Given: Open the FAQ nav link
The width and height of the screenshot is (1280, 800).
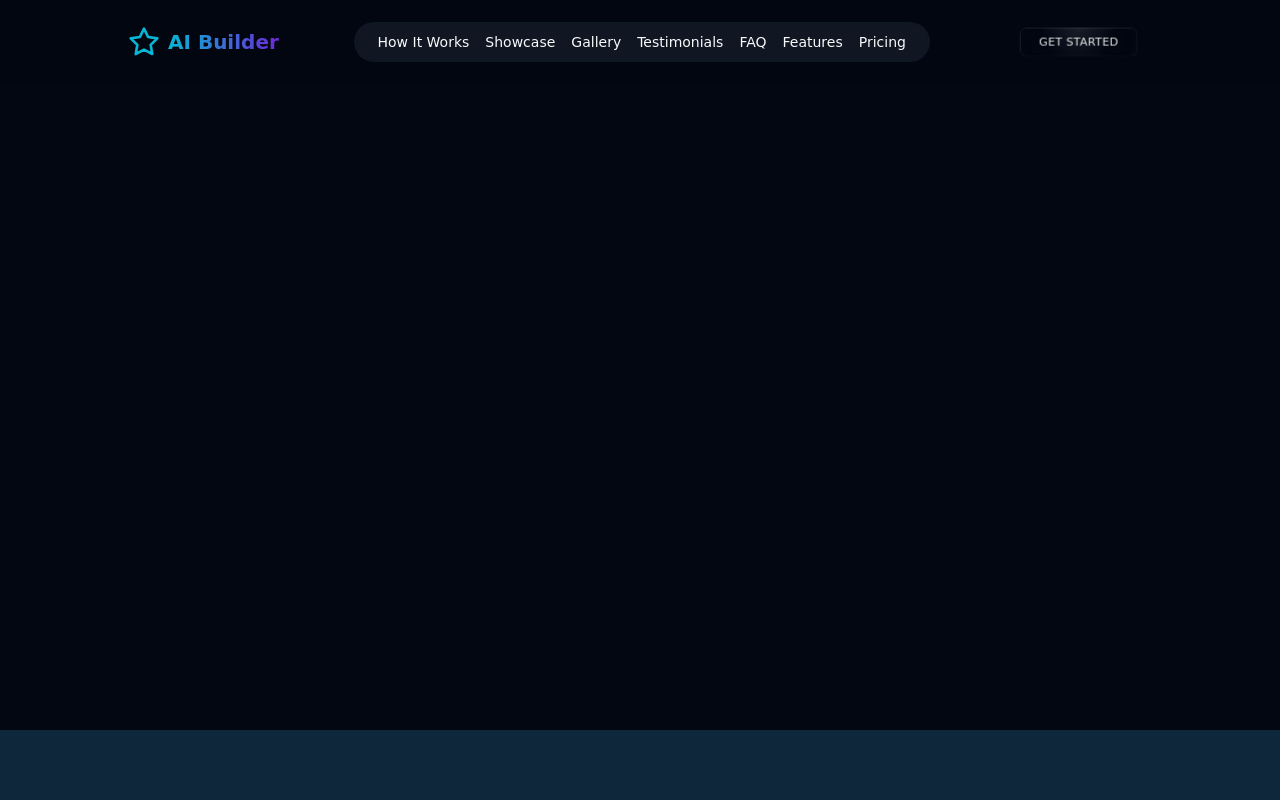Looking at the screenshot, I should 753,42.
